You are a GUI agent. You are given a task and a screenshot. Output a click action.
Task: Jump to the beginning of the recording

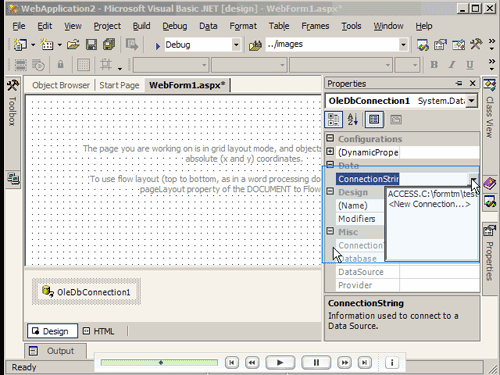(x=232, y=362)
